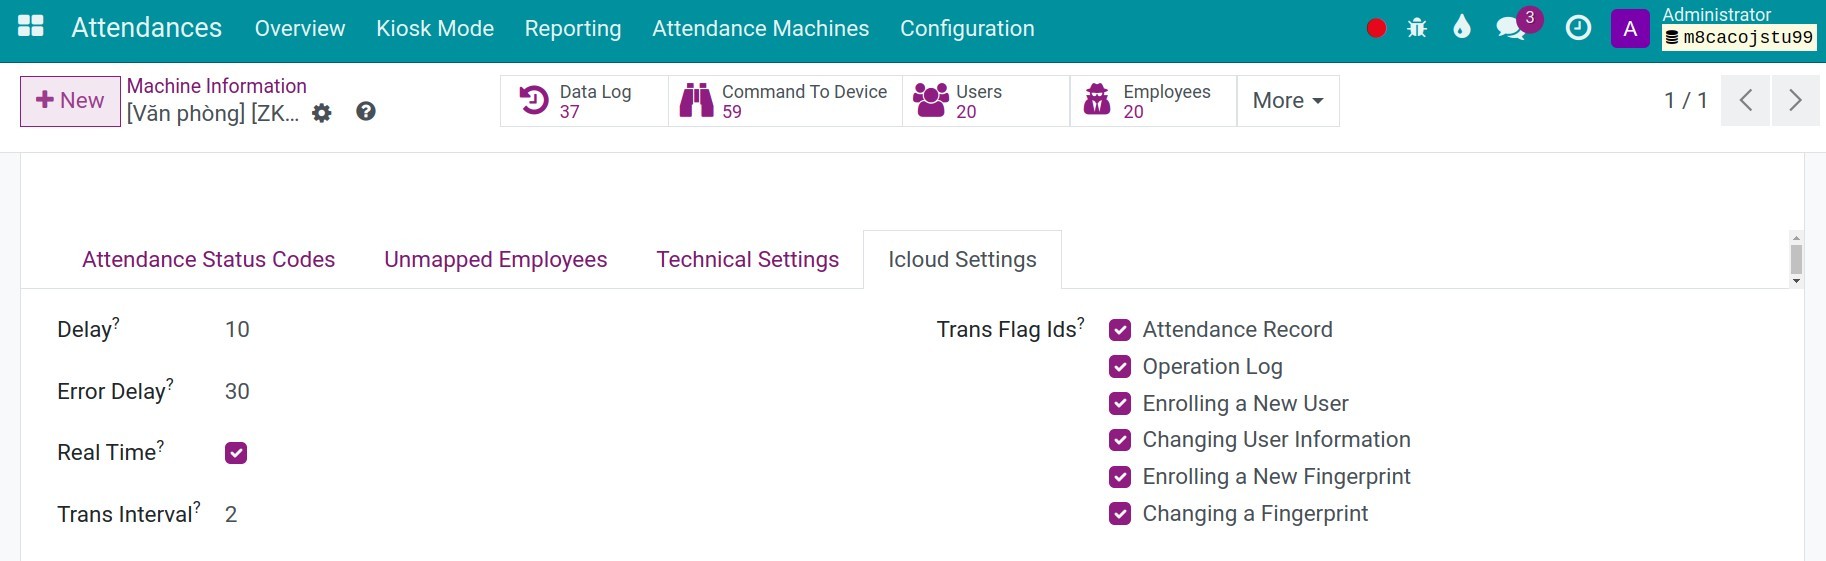The height and width of the screenshot is (561, 1826).
Task: Click the red recording indicator icon
Action: [1376, 28]
